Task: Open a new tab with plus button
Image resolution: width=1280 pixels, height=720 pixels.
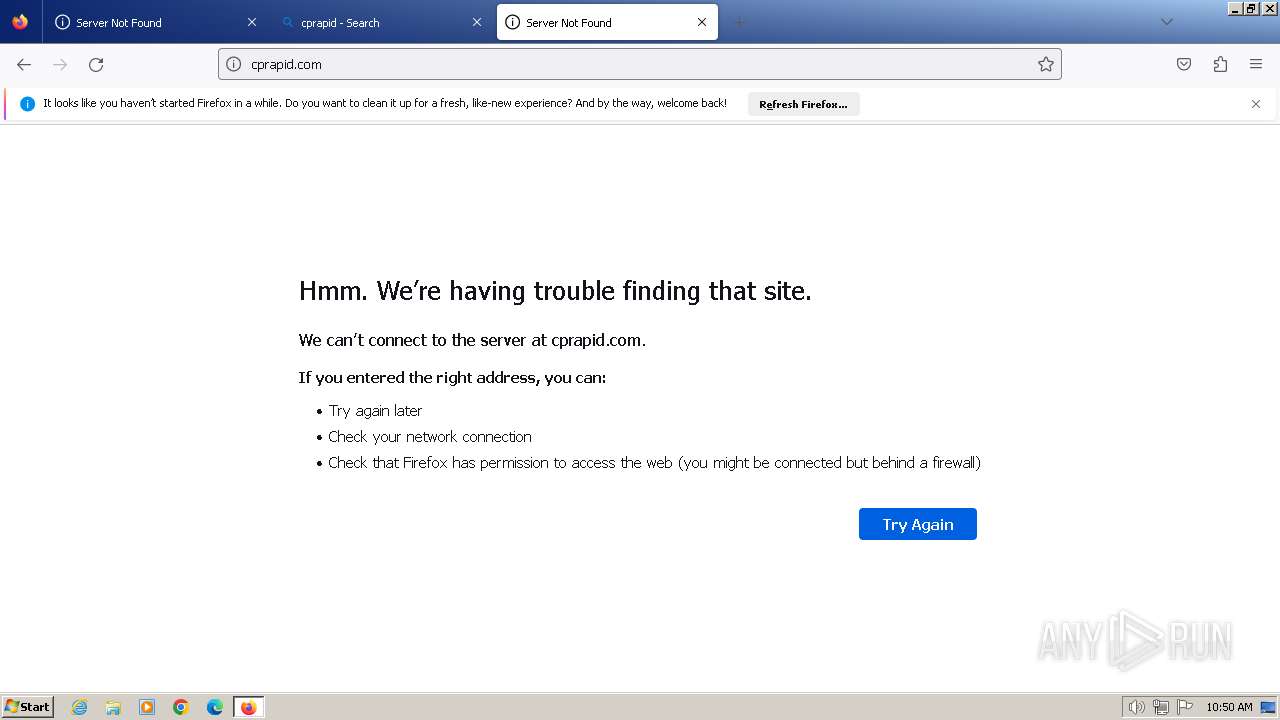Action: 739,22
